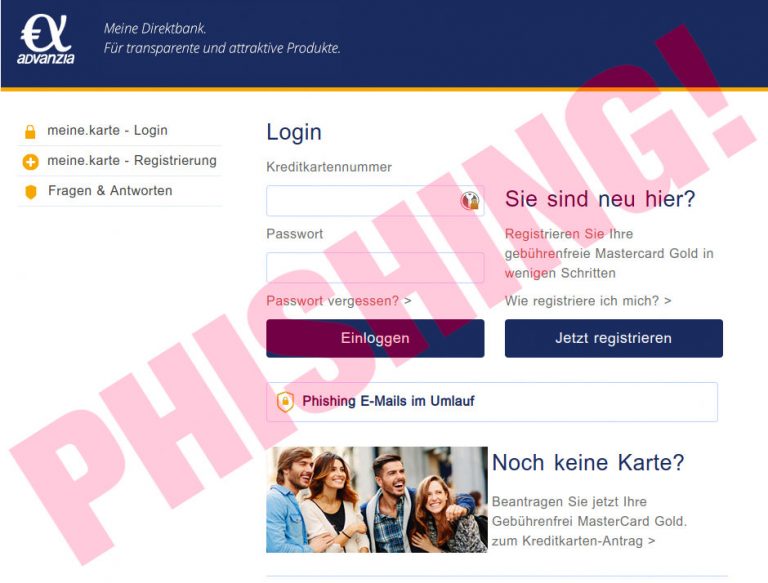Click the password manager icon in card number field
This screenshot has height=583, width=768.
pyautogui.click(x=470, y=200)
